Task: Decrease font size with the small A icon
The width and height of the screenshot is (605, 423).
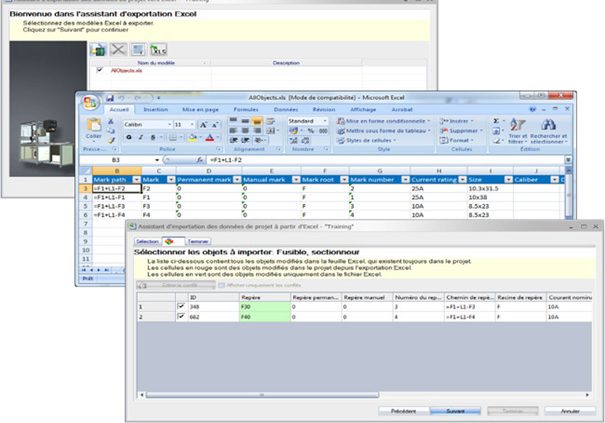Action: (x=215, y=125)
